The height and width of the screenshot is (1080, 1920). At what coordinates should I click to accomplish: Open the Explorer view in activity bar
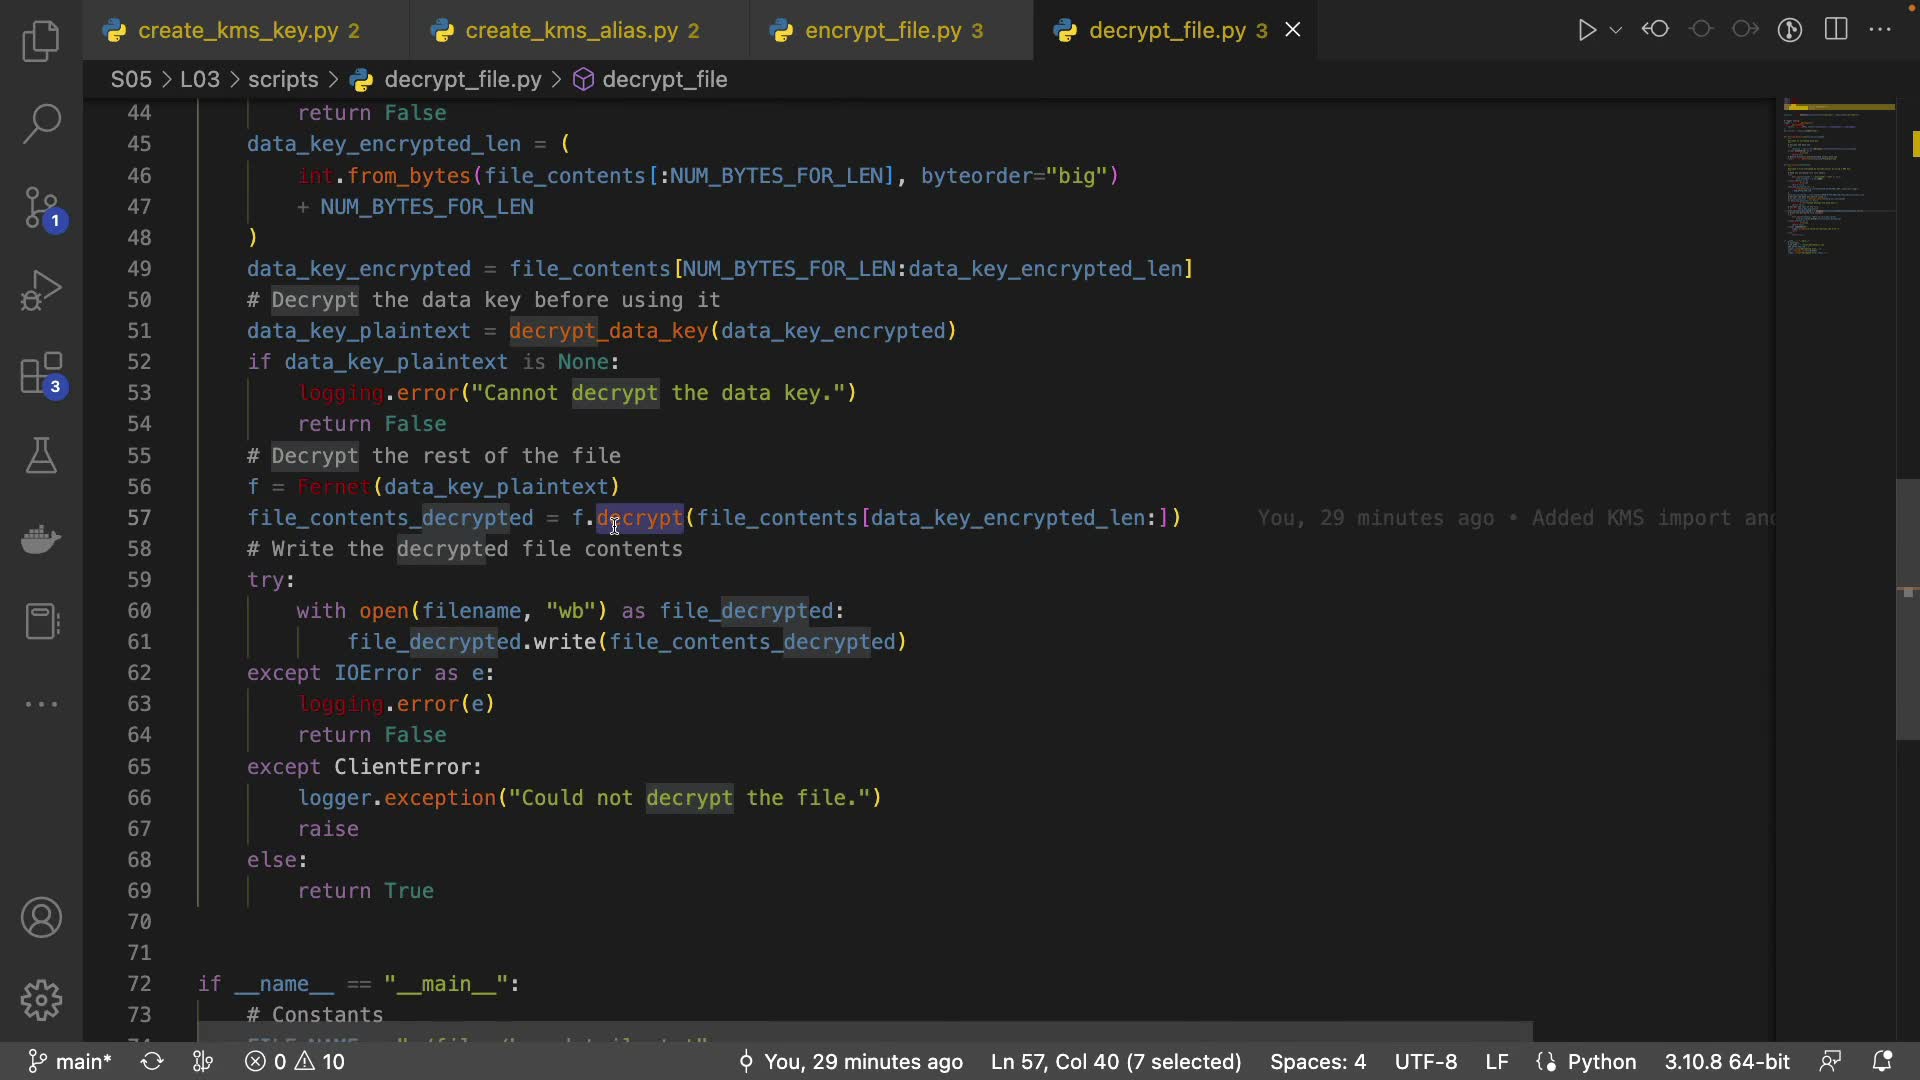[41, 42]
